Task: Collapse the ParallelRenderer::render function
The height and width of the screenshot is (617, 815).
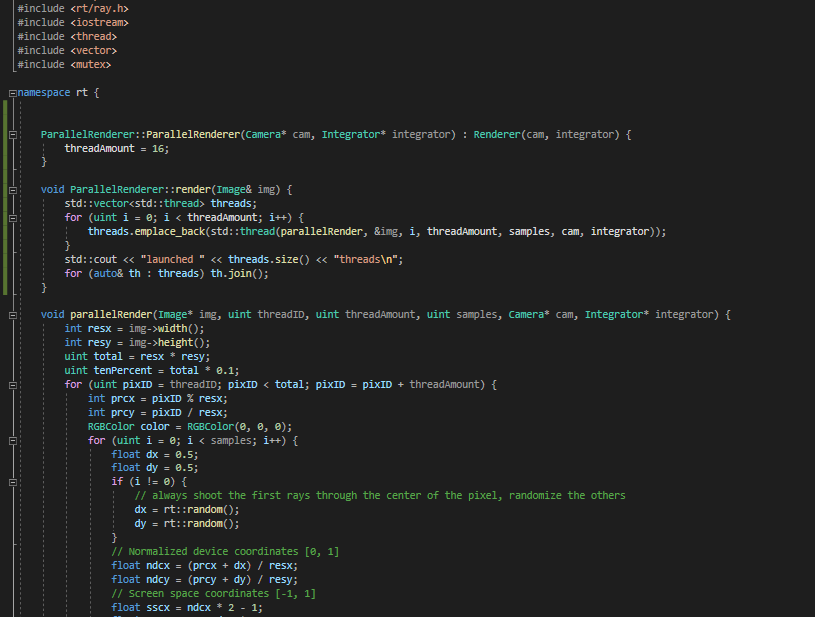Action: [x=12, y=190]
